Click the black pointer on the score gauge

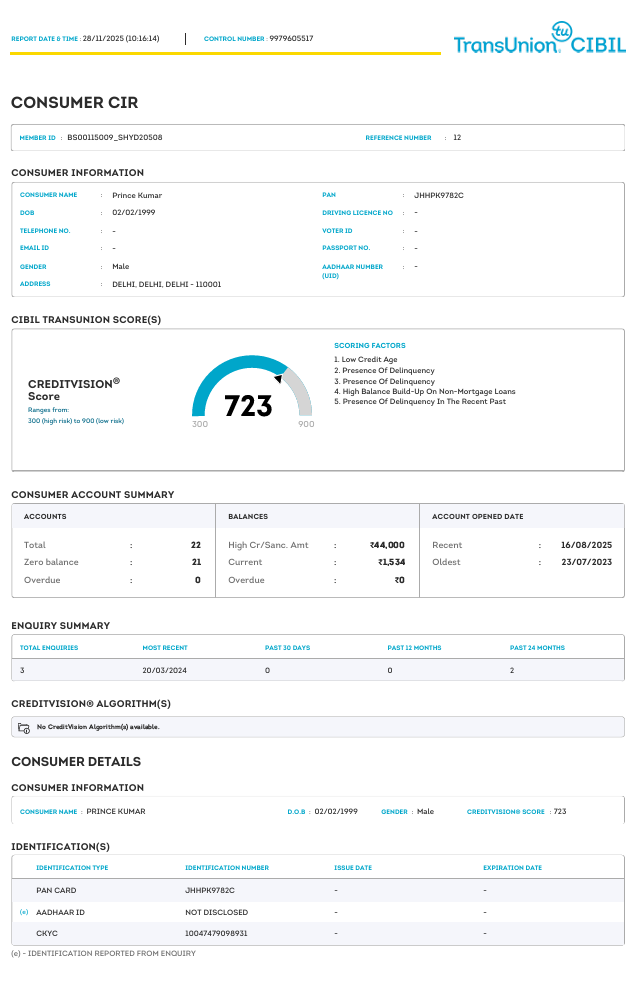(277, 379)
